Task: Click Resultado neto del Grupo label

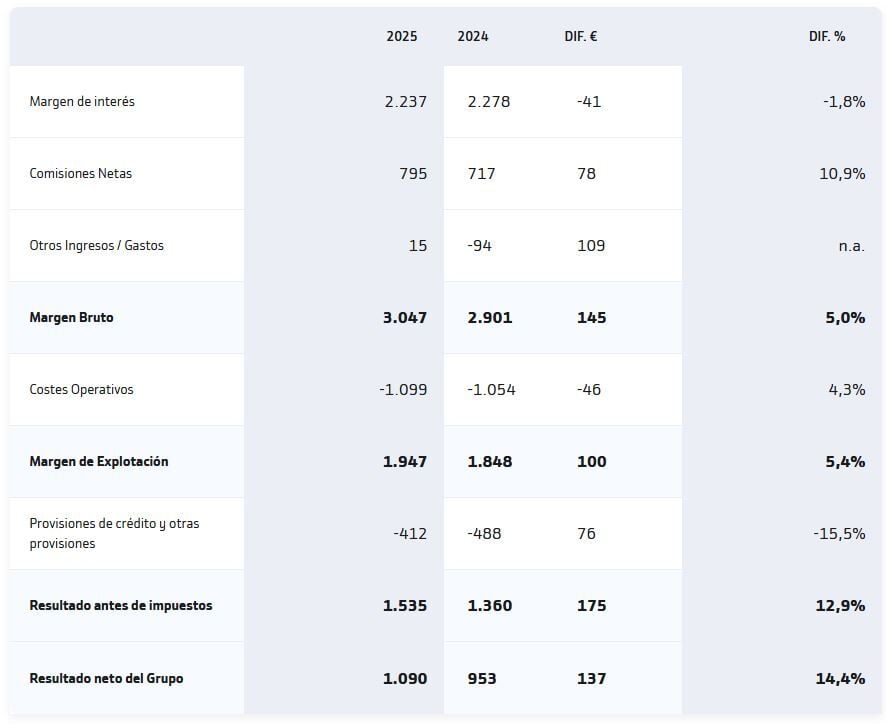Action: pos(106,678)
